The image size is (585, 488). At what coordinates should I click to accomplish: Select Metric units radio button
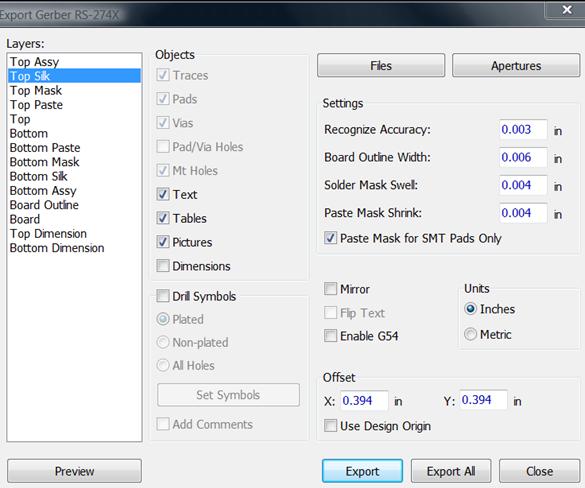(x=470, y=334)
